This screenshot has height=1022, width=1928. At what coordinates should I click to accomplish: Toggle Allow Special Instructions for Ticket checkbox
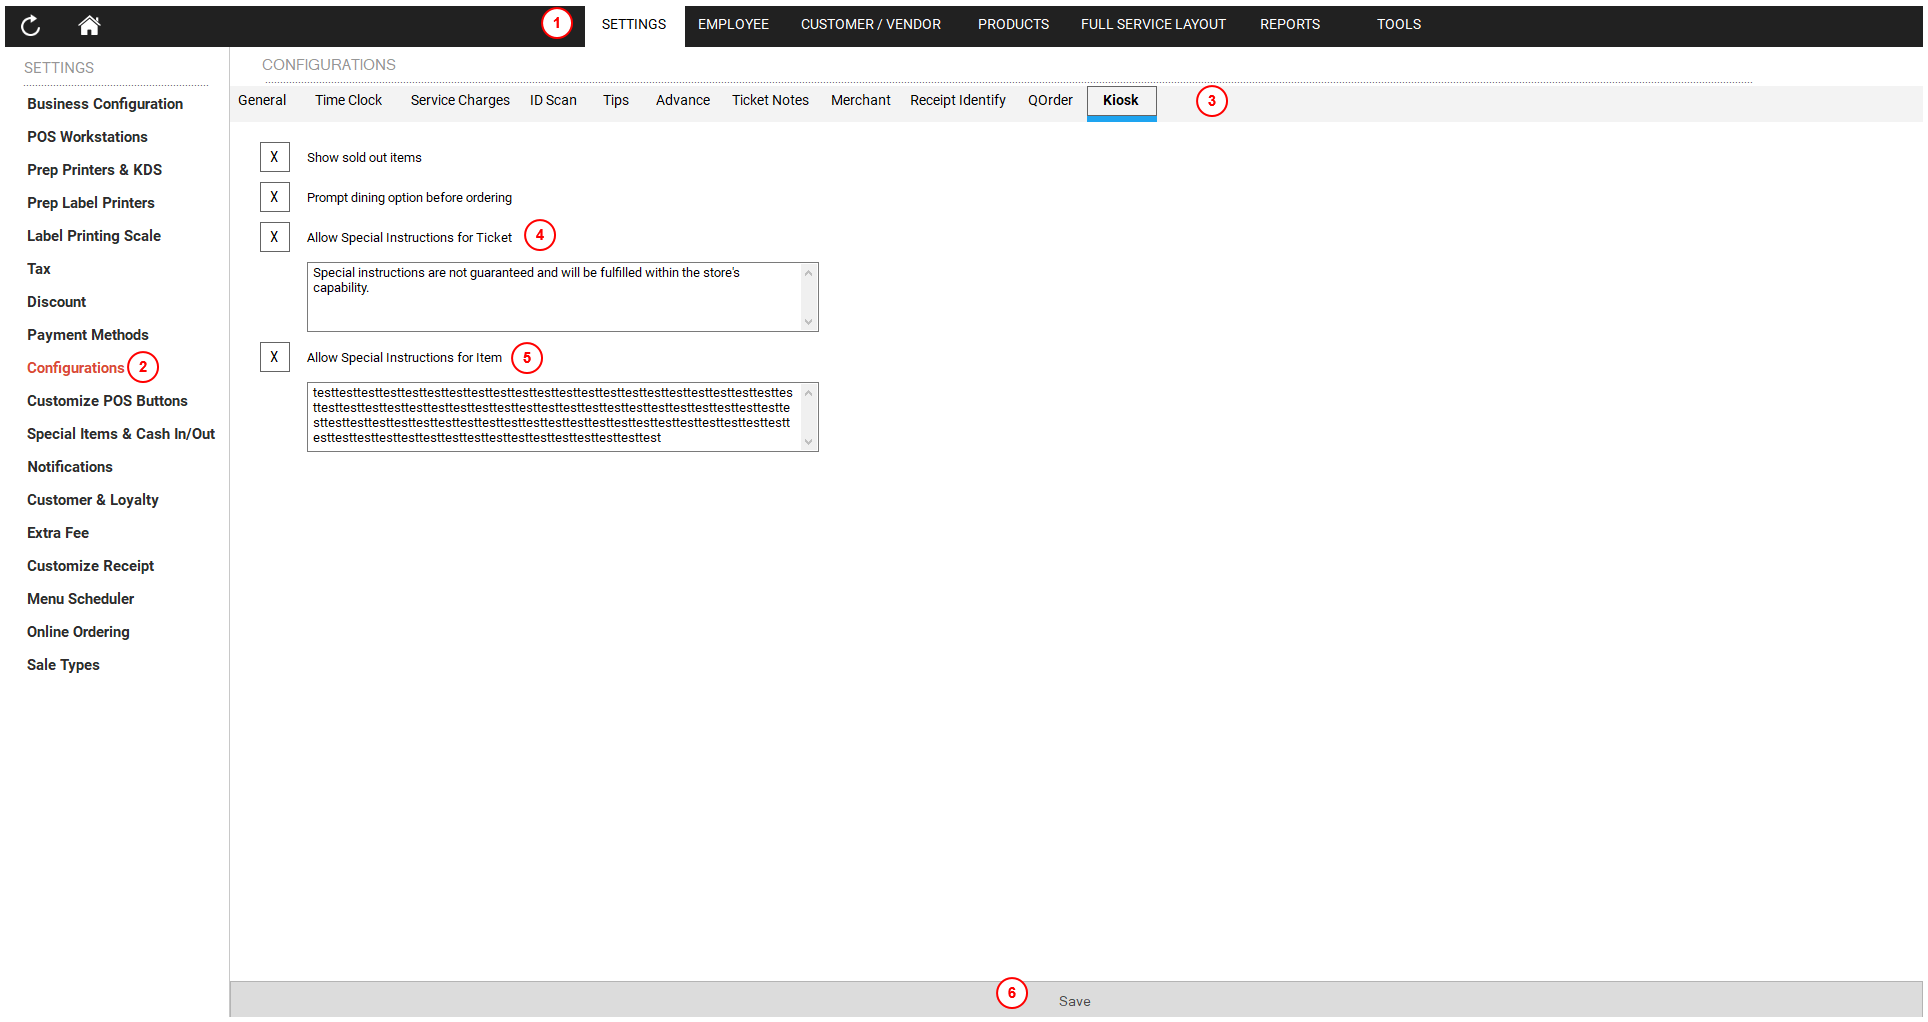(x=274, y=237)
